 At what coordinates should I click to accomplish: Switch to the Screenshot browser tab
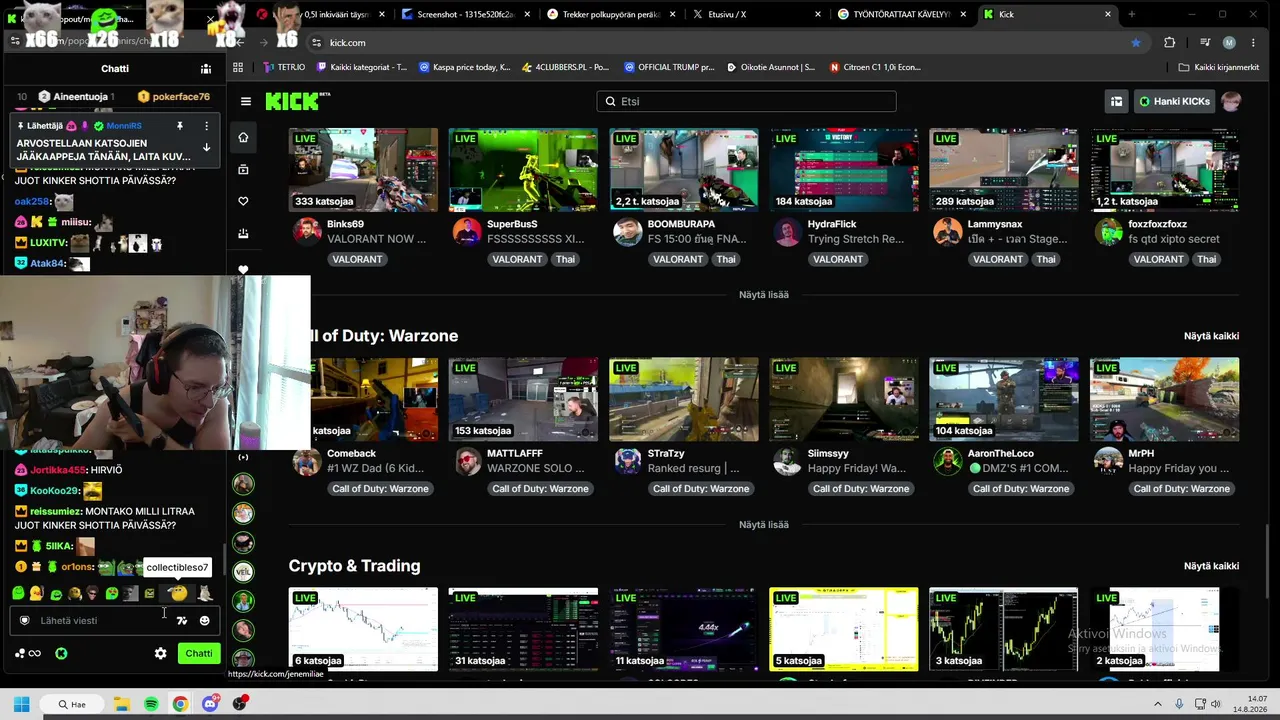(467, 14)
